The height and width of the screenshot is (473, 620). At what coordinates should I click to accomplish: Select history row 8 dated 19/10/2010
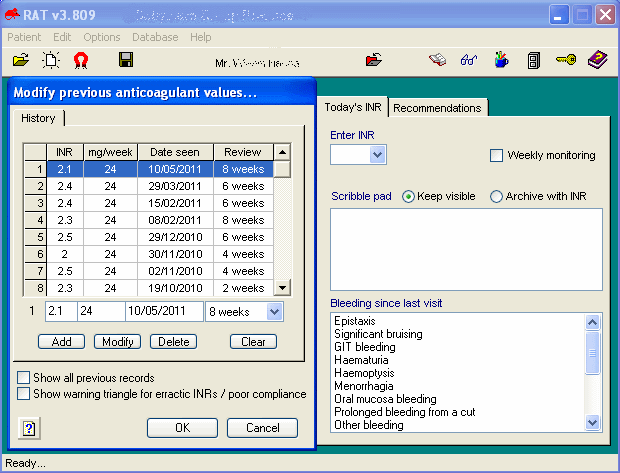click(149, 288)
